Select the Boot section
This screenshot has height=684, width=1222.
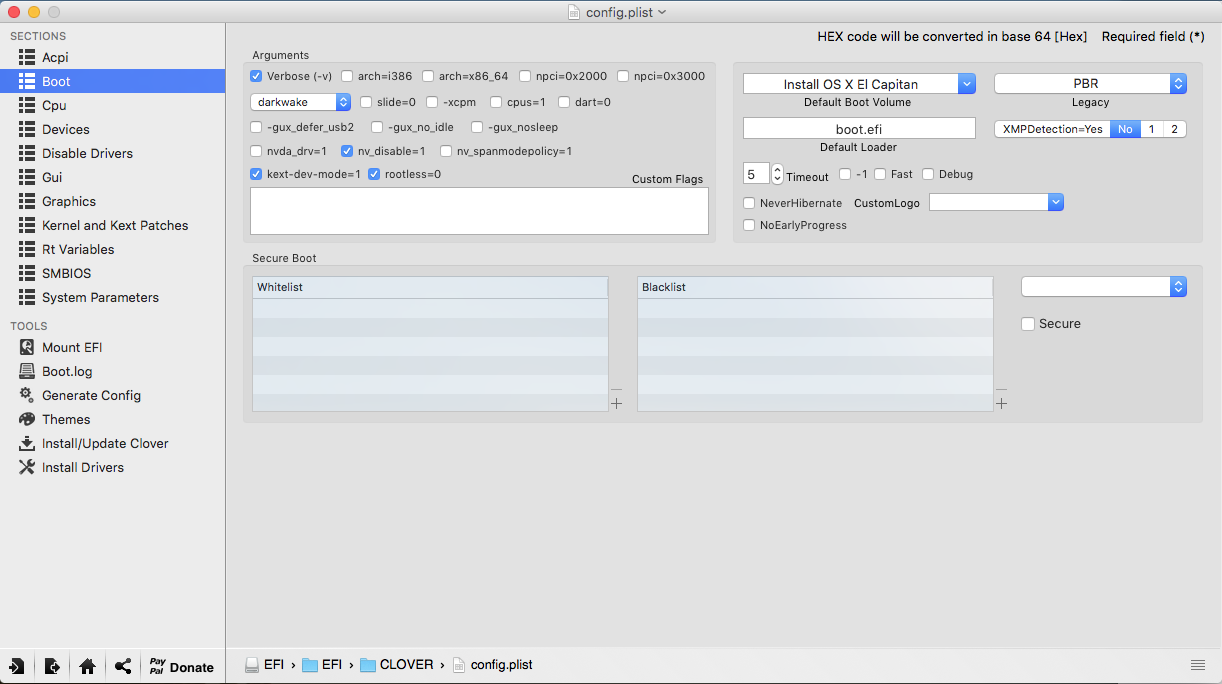pyautogui.click(x=112, y=81)
